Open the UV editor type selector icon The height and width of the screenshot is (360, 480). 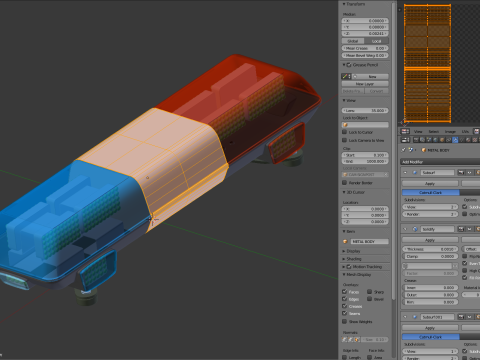point(405,131)
